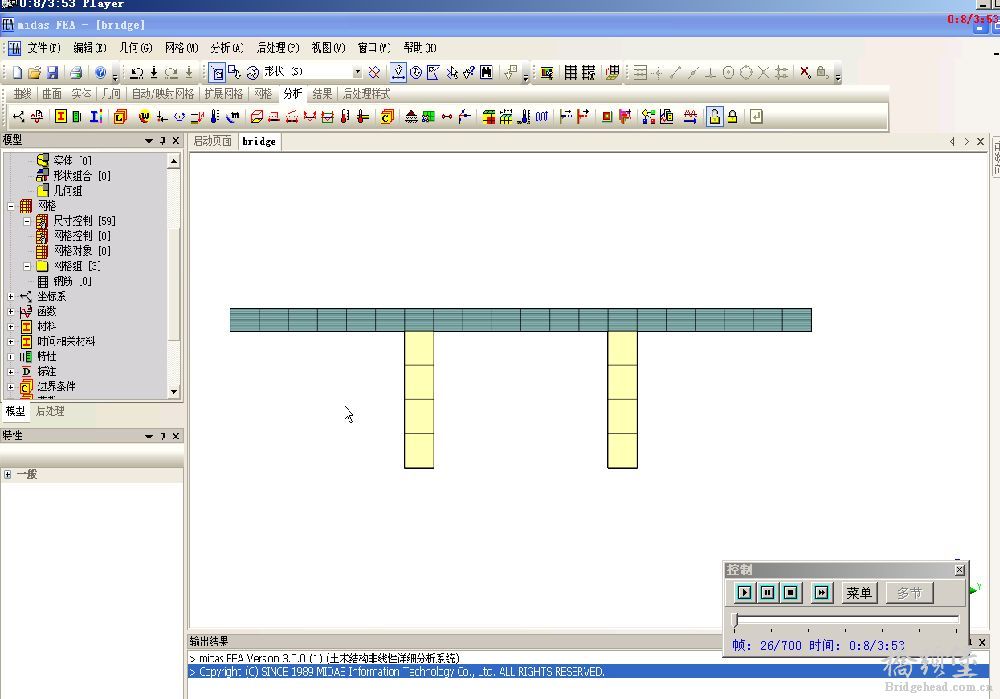This screenshot has height=699, width=1000.
Task: Collapse the 尺寸控制 [59] node
Action: [27, 221]
